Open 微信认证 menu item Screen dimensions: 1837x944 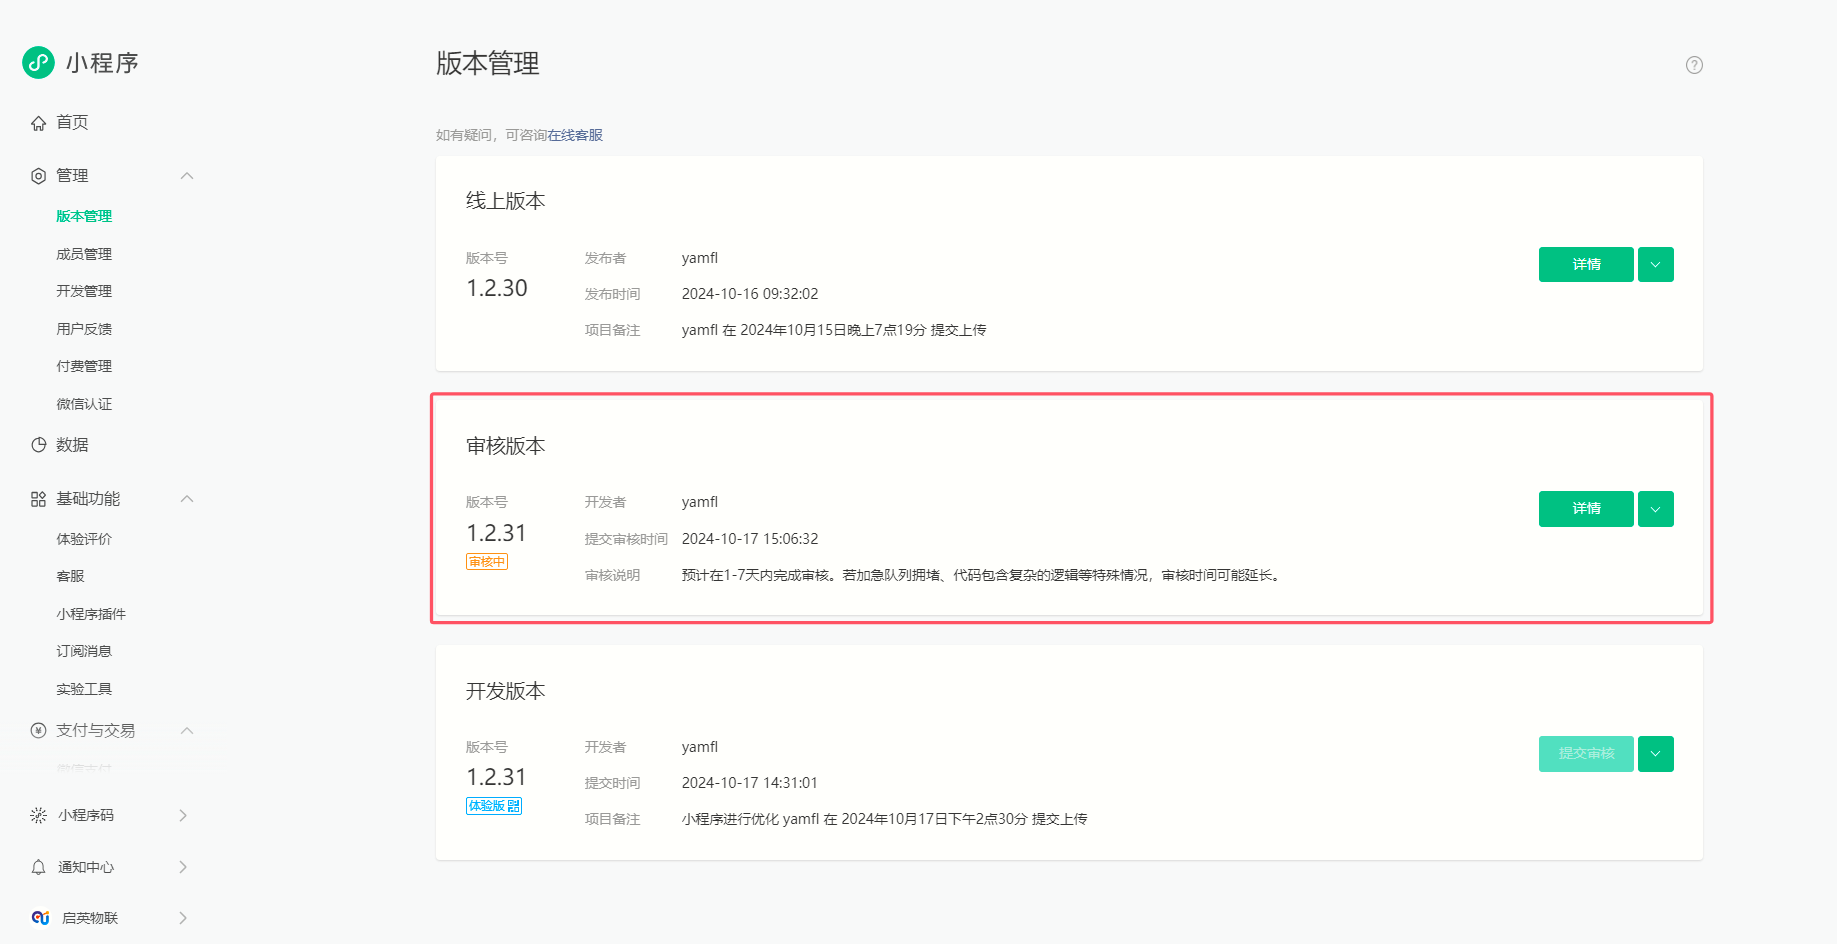coord(84,404)
